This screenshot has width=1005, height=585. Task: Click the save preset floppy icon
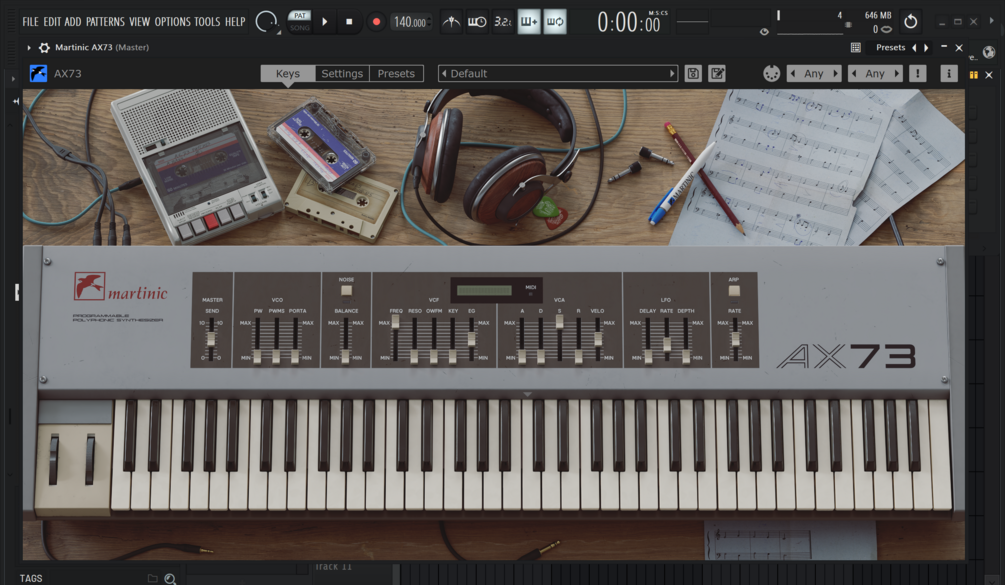coord(693,74)
